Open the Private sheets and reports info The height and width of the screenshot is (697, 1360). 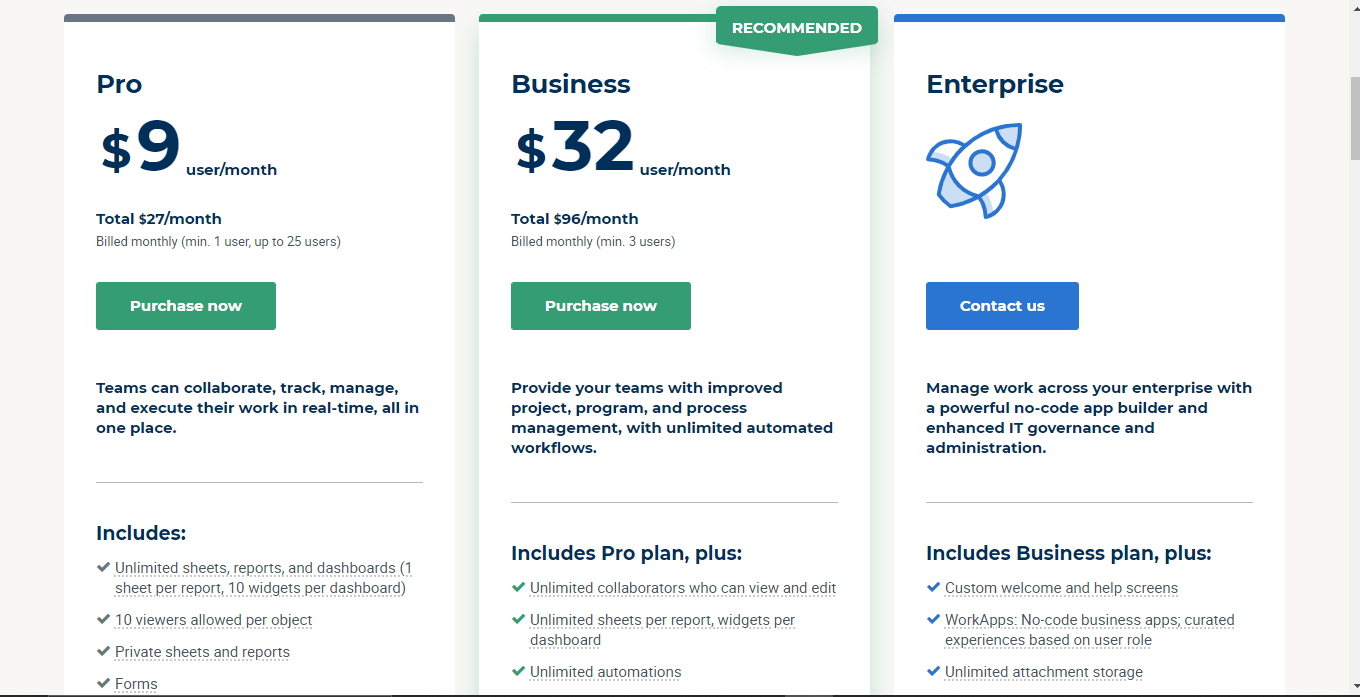tap(202, 652)
